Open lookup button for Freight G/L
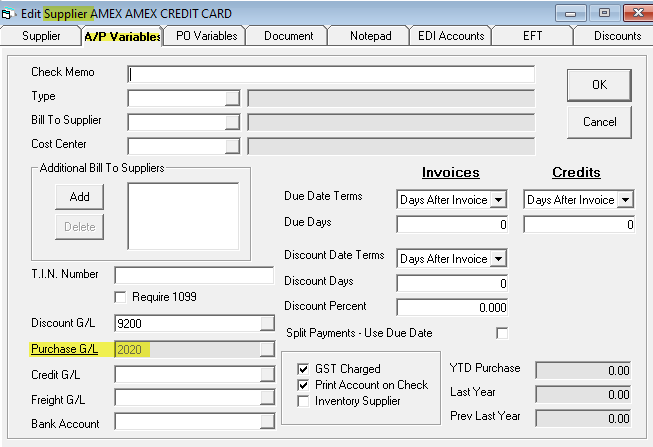Screen dimensions: 653x447 [x=267, y=399]
